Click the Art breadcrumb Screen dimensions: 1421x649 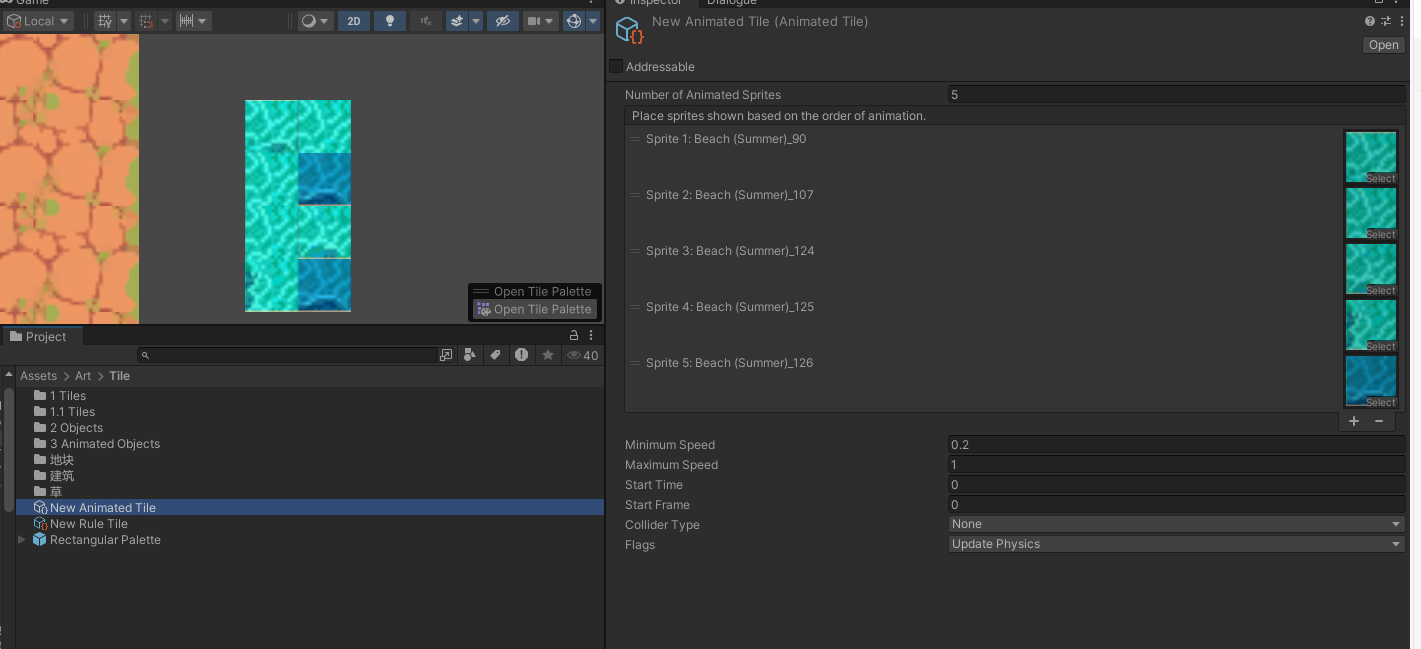pyautogui.click(x=83, y=376)
